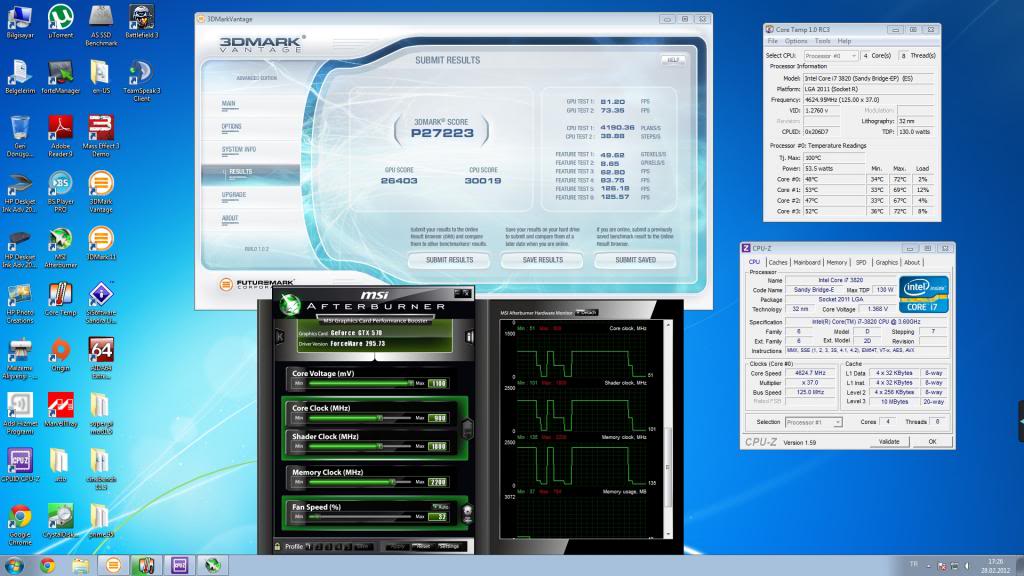Open the uTorrent desktop shortcut

(61, 22)
